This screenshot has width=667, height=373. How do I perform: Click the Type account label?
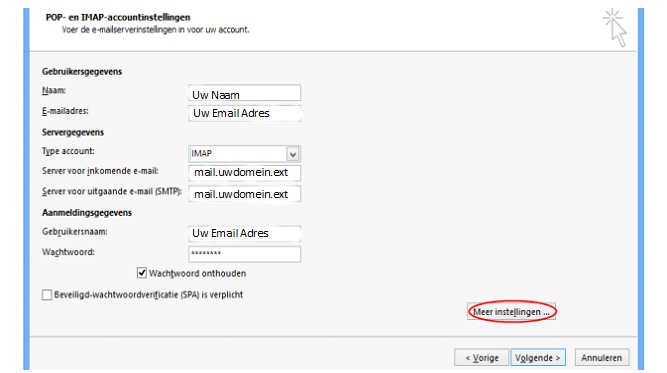click(68, 151)
